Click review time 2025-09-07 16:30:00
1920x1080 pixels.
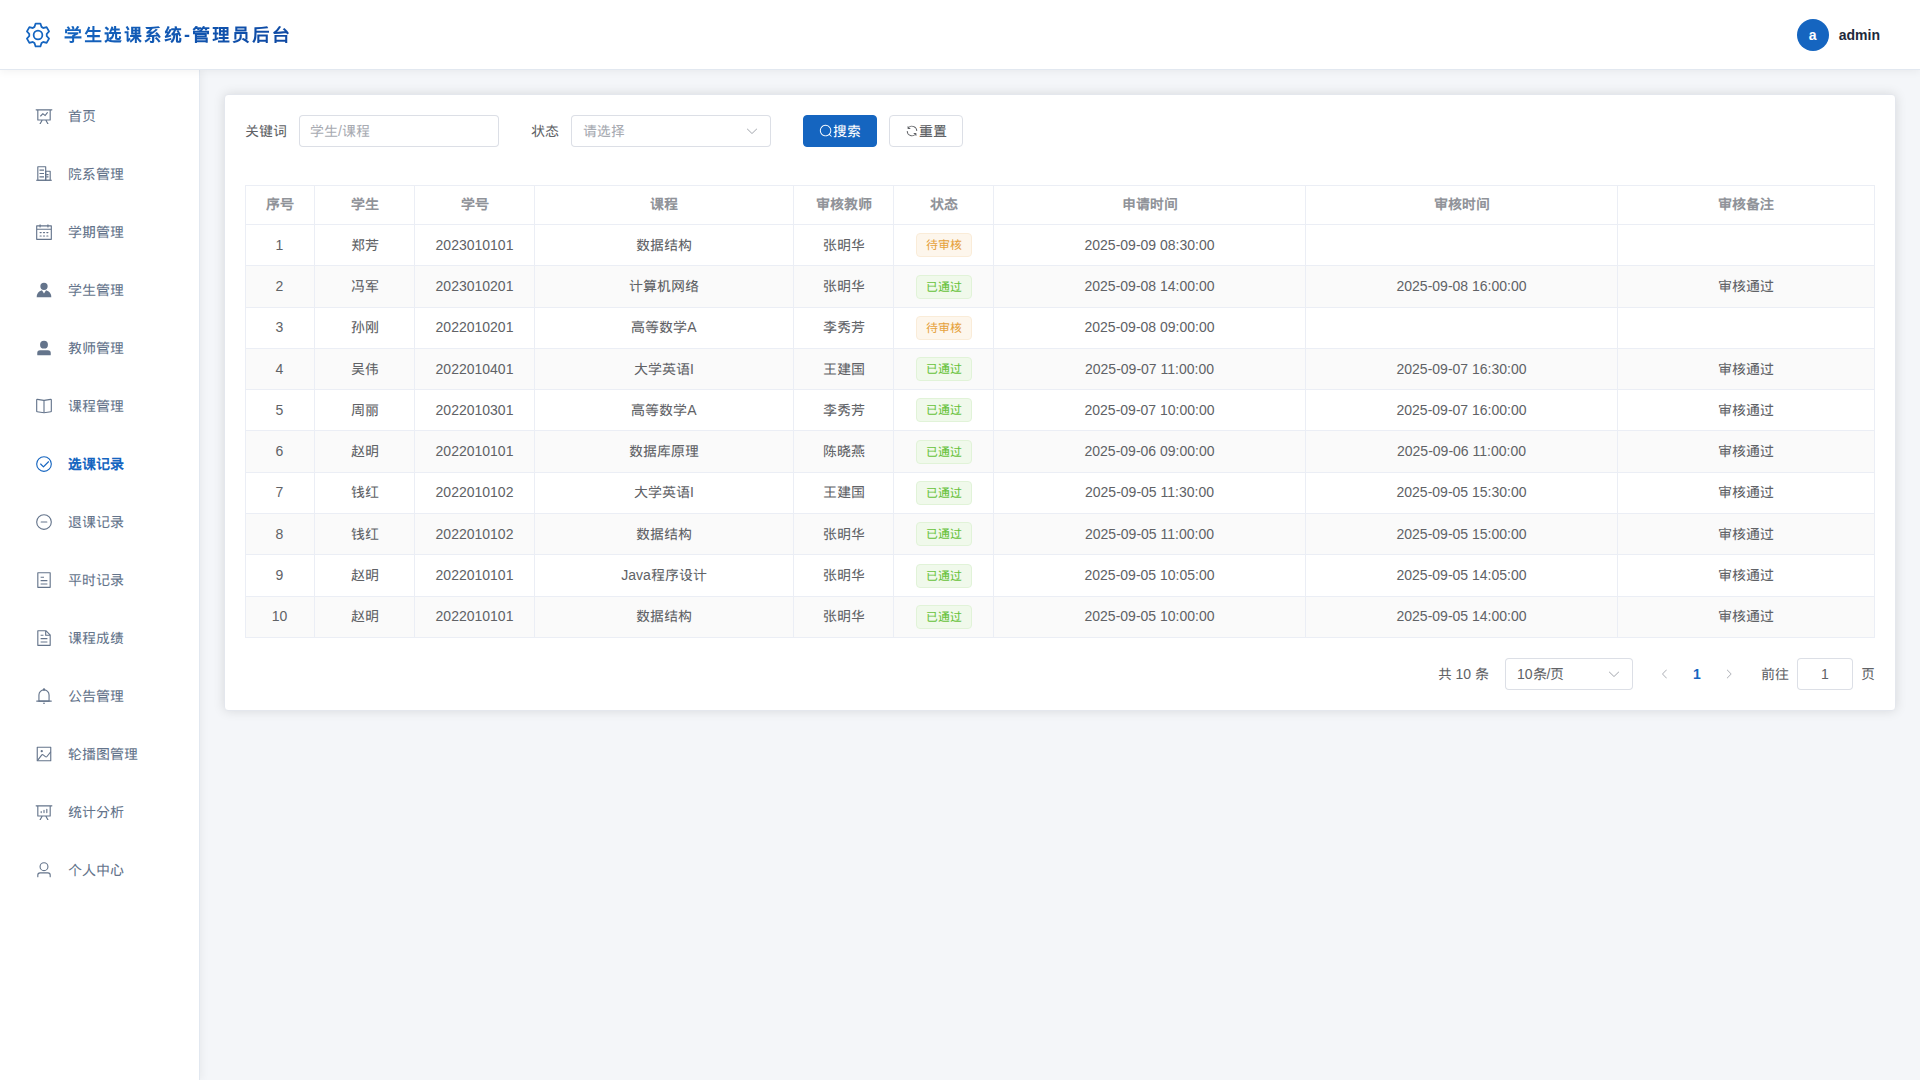tap(1461, 369)
